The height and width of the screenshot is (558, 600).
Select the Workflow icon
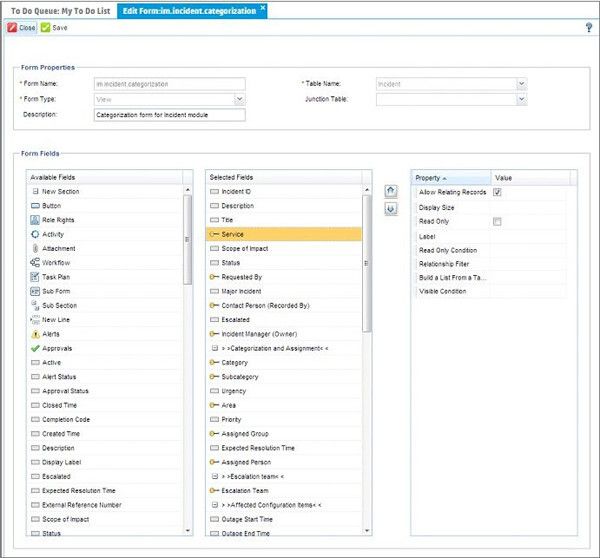tap(35, 263)
